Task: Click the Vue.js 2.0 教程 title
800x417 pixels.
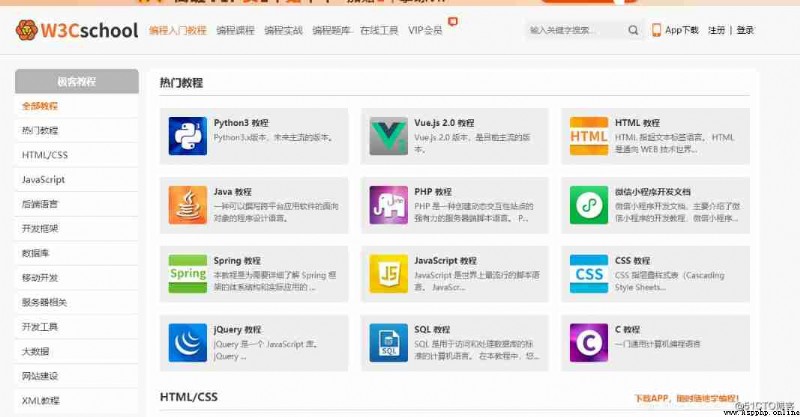Action: [444, 123]
